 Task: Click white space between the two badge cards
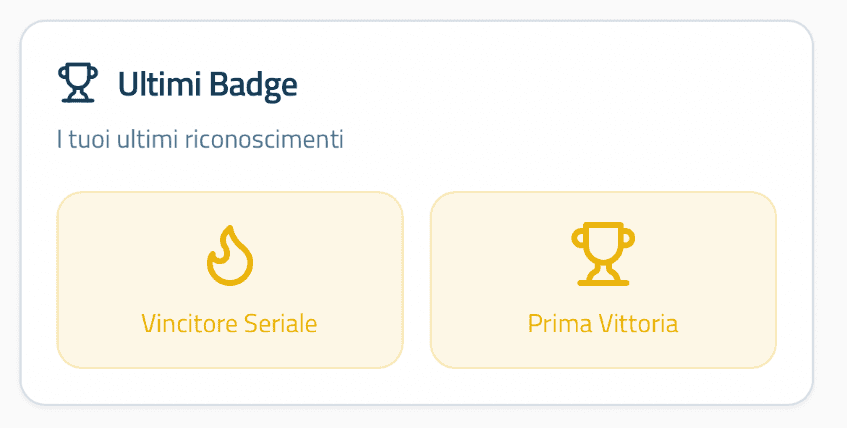416,280
